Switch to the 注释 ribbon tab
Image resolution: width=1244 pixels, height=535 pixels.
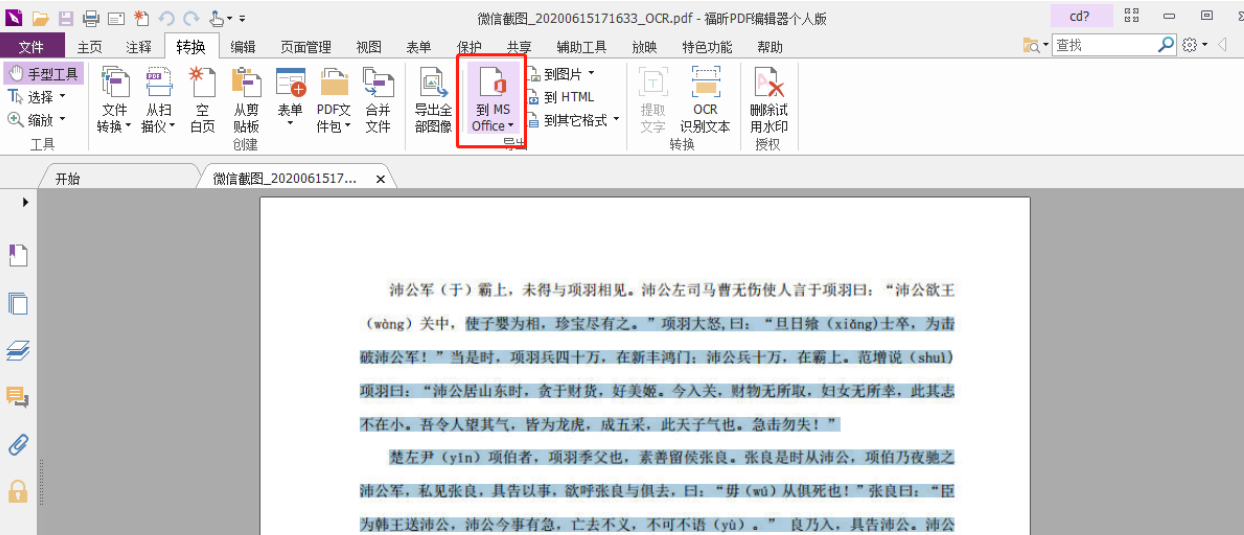tap(139, 47)
